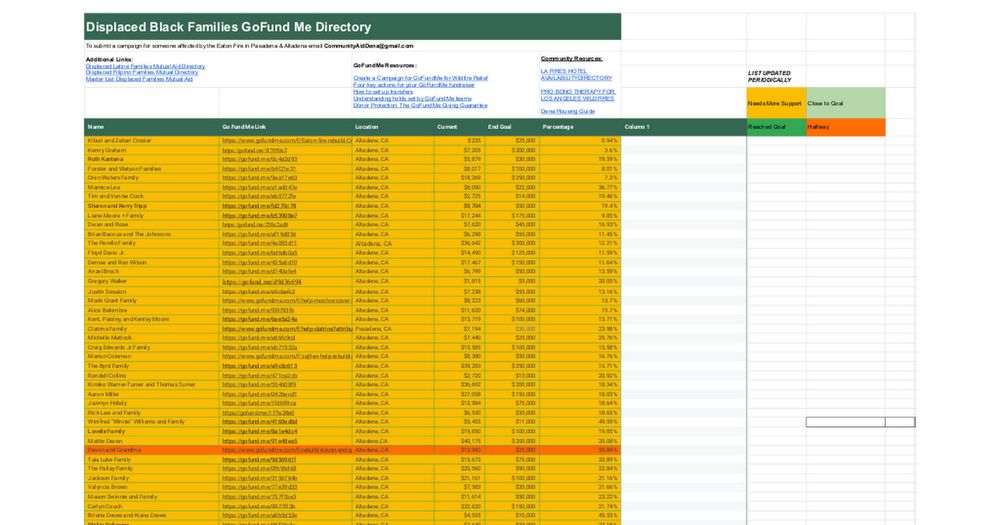Select the Displaced Black Families GoFund Me Directory title
This screenshot has width=1000, height=525.
point(228,27)
